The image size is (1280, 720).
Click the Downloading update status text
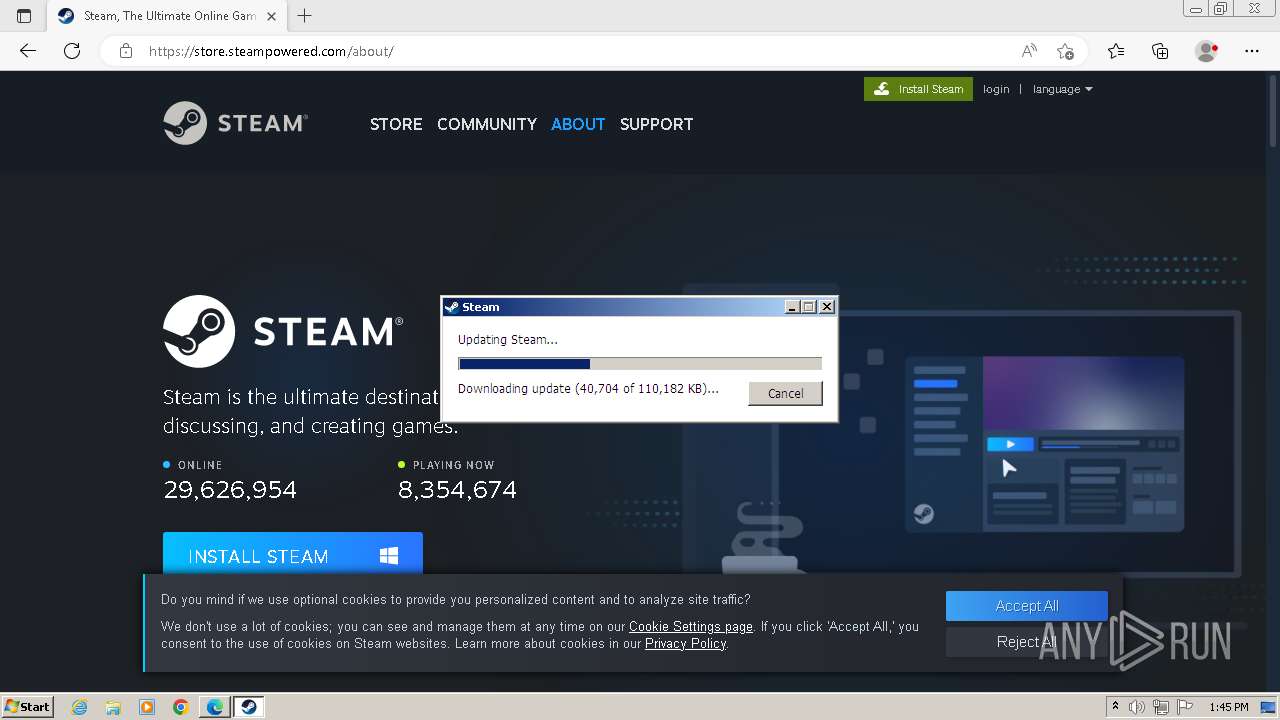coord(588,389)
